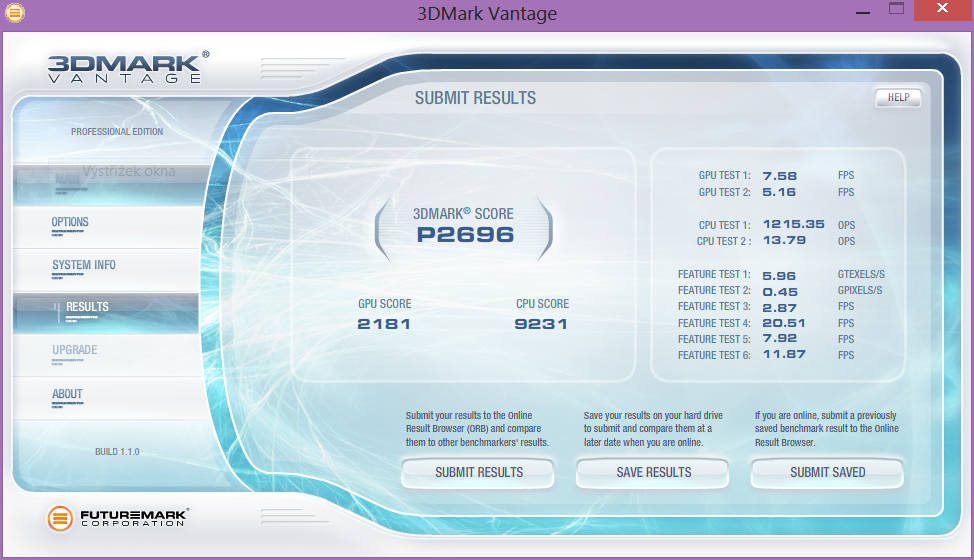This screenshot has height=560, width=974.
Task: Close the 3DMark Vantage window
Action: (942, 10)
